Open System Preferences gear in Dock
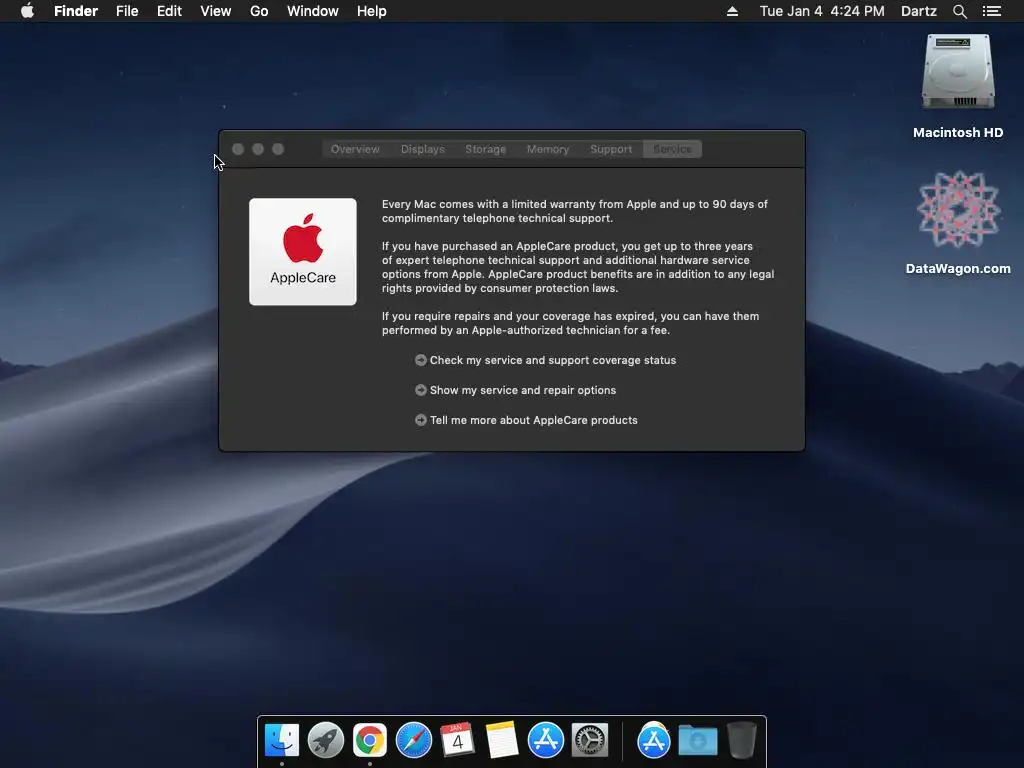This screenshot has width=1024, height=768. coord(590,740)
